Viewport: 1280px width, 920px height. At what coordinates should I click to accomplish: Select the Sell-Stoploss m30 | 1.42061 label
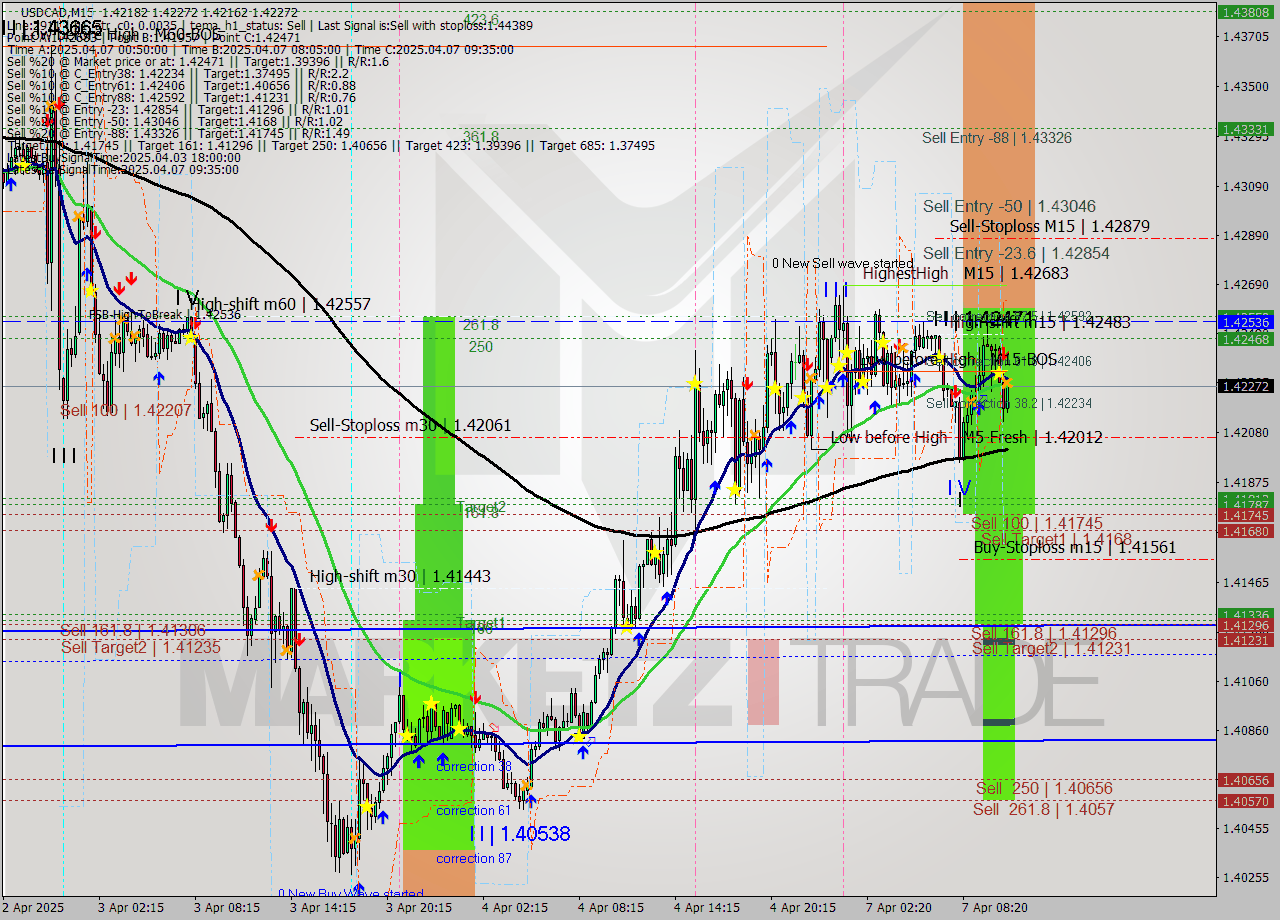(412, 425)
